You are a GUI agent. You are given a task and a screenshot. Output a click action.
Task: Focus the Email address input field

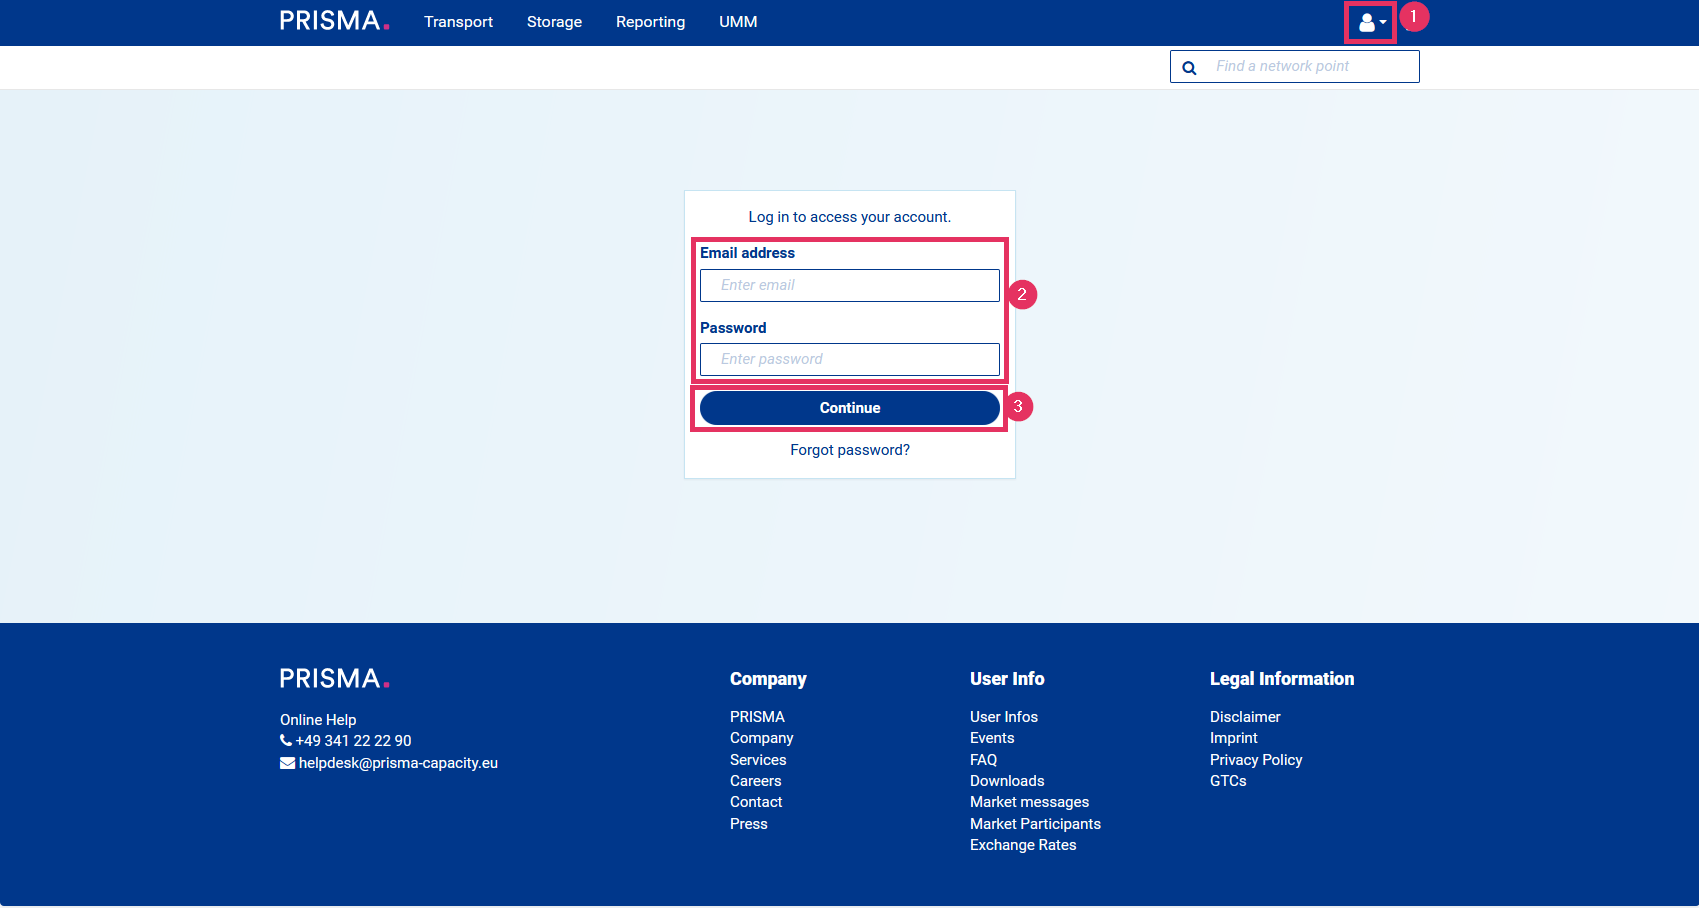pos(849,285)
